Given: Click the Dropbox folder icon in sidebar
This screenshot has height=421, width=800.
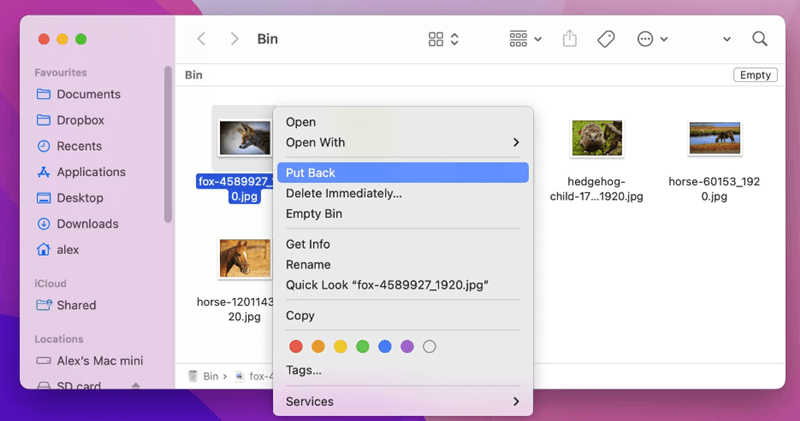Looking at the screenshot, I should pyautogui.click(x=44, y=120).
